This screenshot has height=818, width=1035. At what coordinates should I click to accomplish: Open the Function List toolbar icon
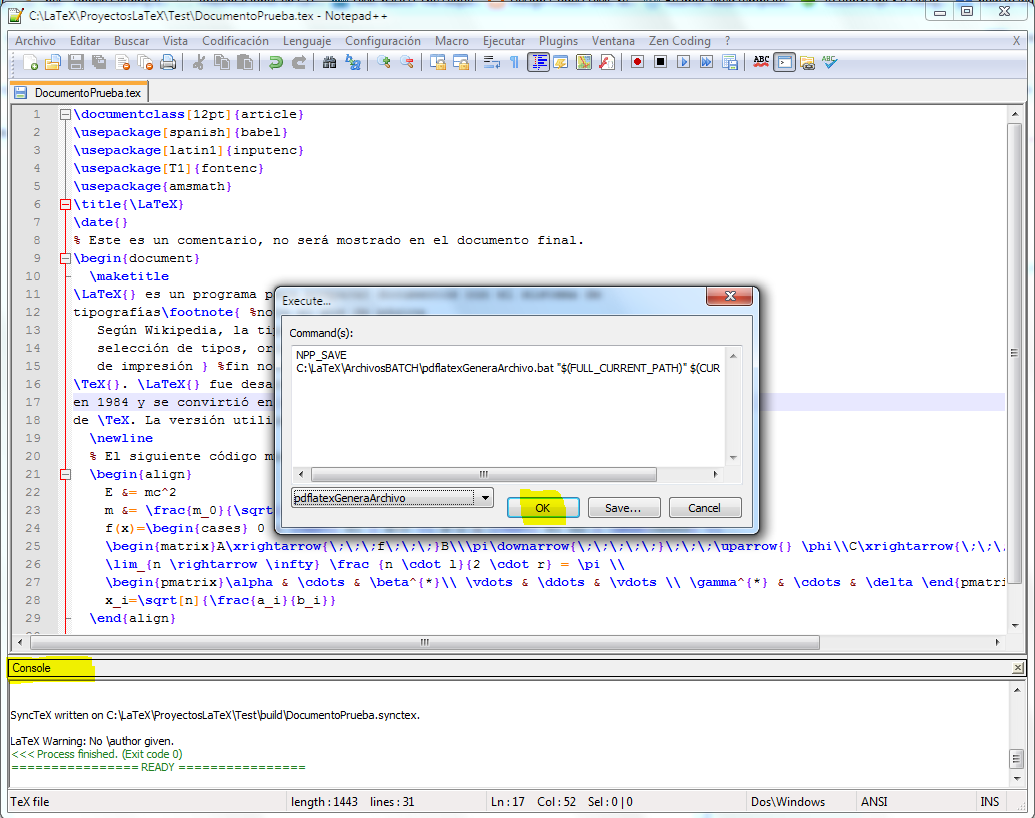point(607,63)
